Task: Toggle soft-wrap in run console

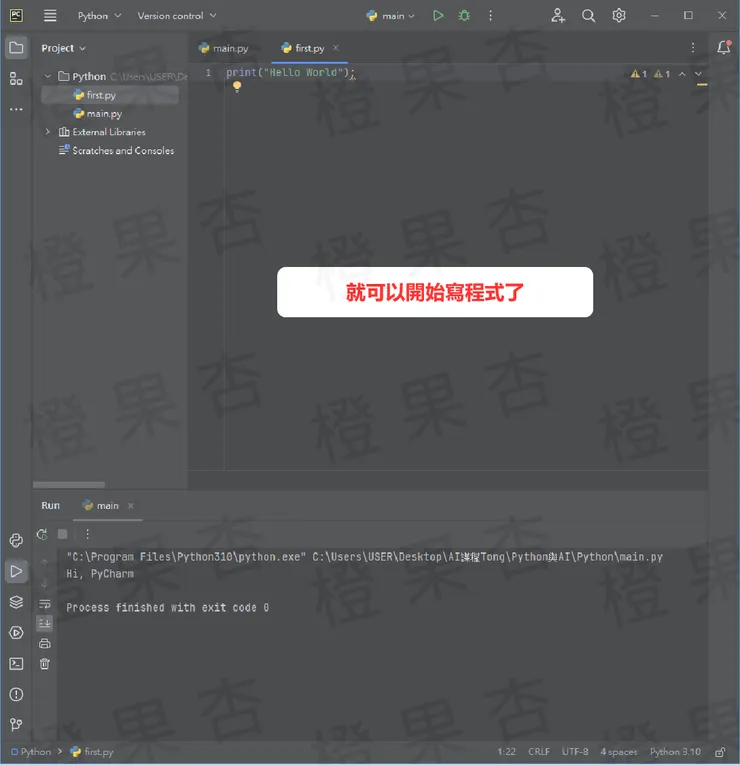Action: click(44, 604)
